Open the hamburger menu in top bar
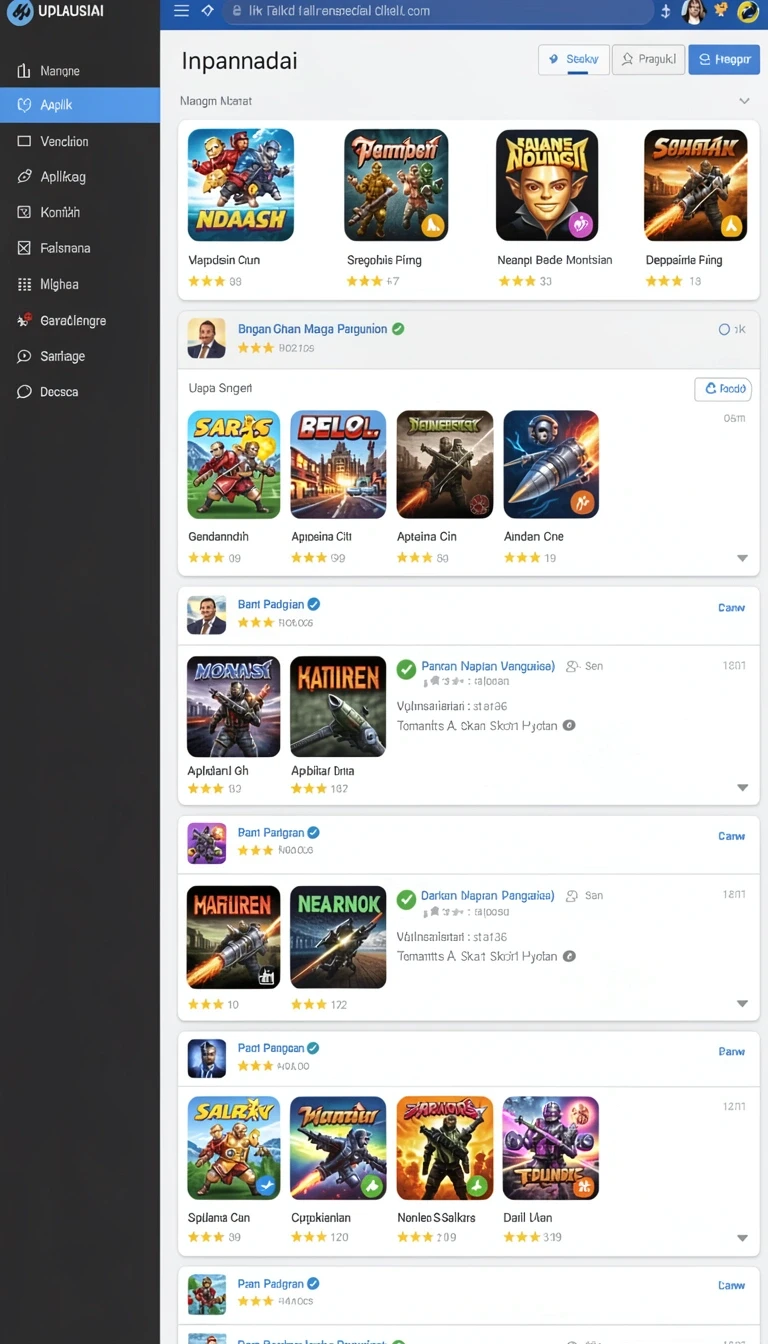Image resolution: width=768 pixels, height=1344 pixels. 181,11
